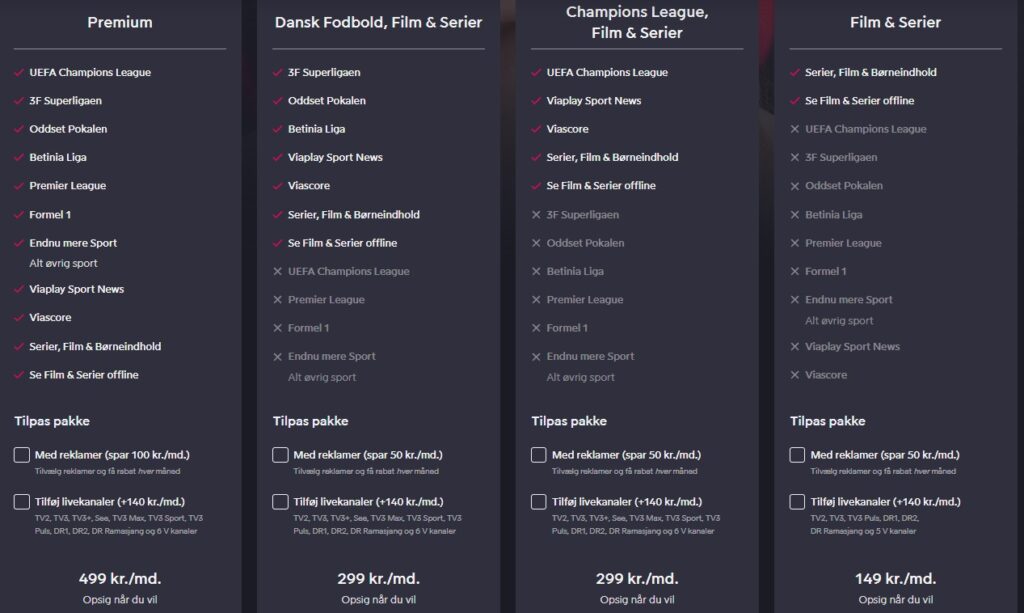
Task: Click 'Endnu mere Sport' in Premium list
Action: tap(73, 243)
